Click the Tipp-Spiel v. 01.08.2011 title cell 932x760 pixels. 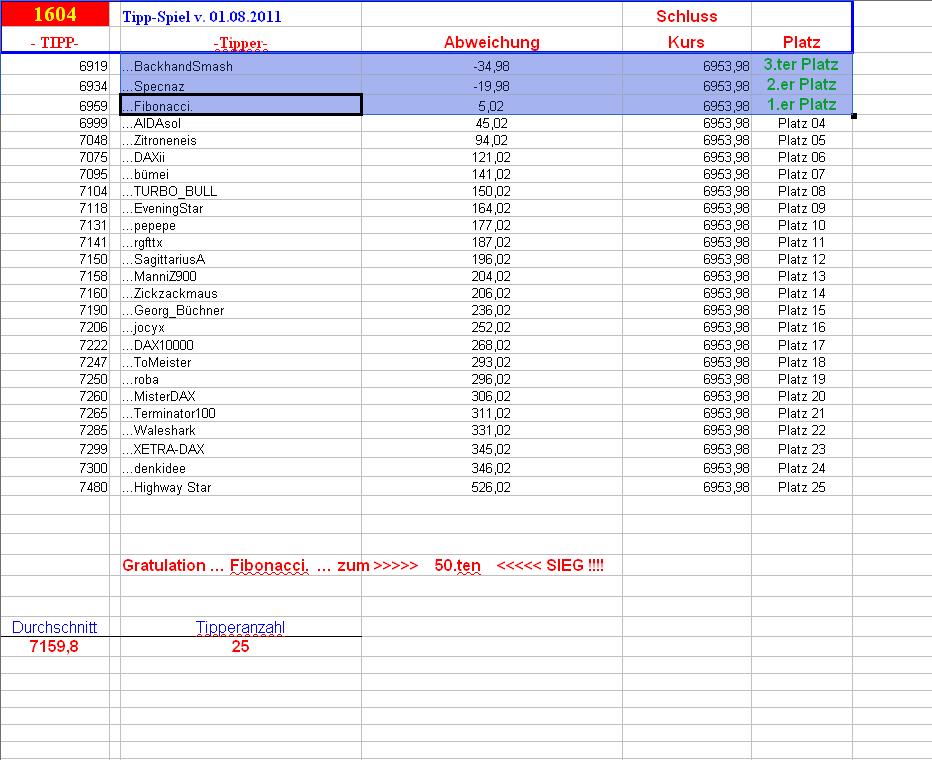point(241,16)
